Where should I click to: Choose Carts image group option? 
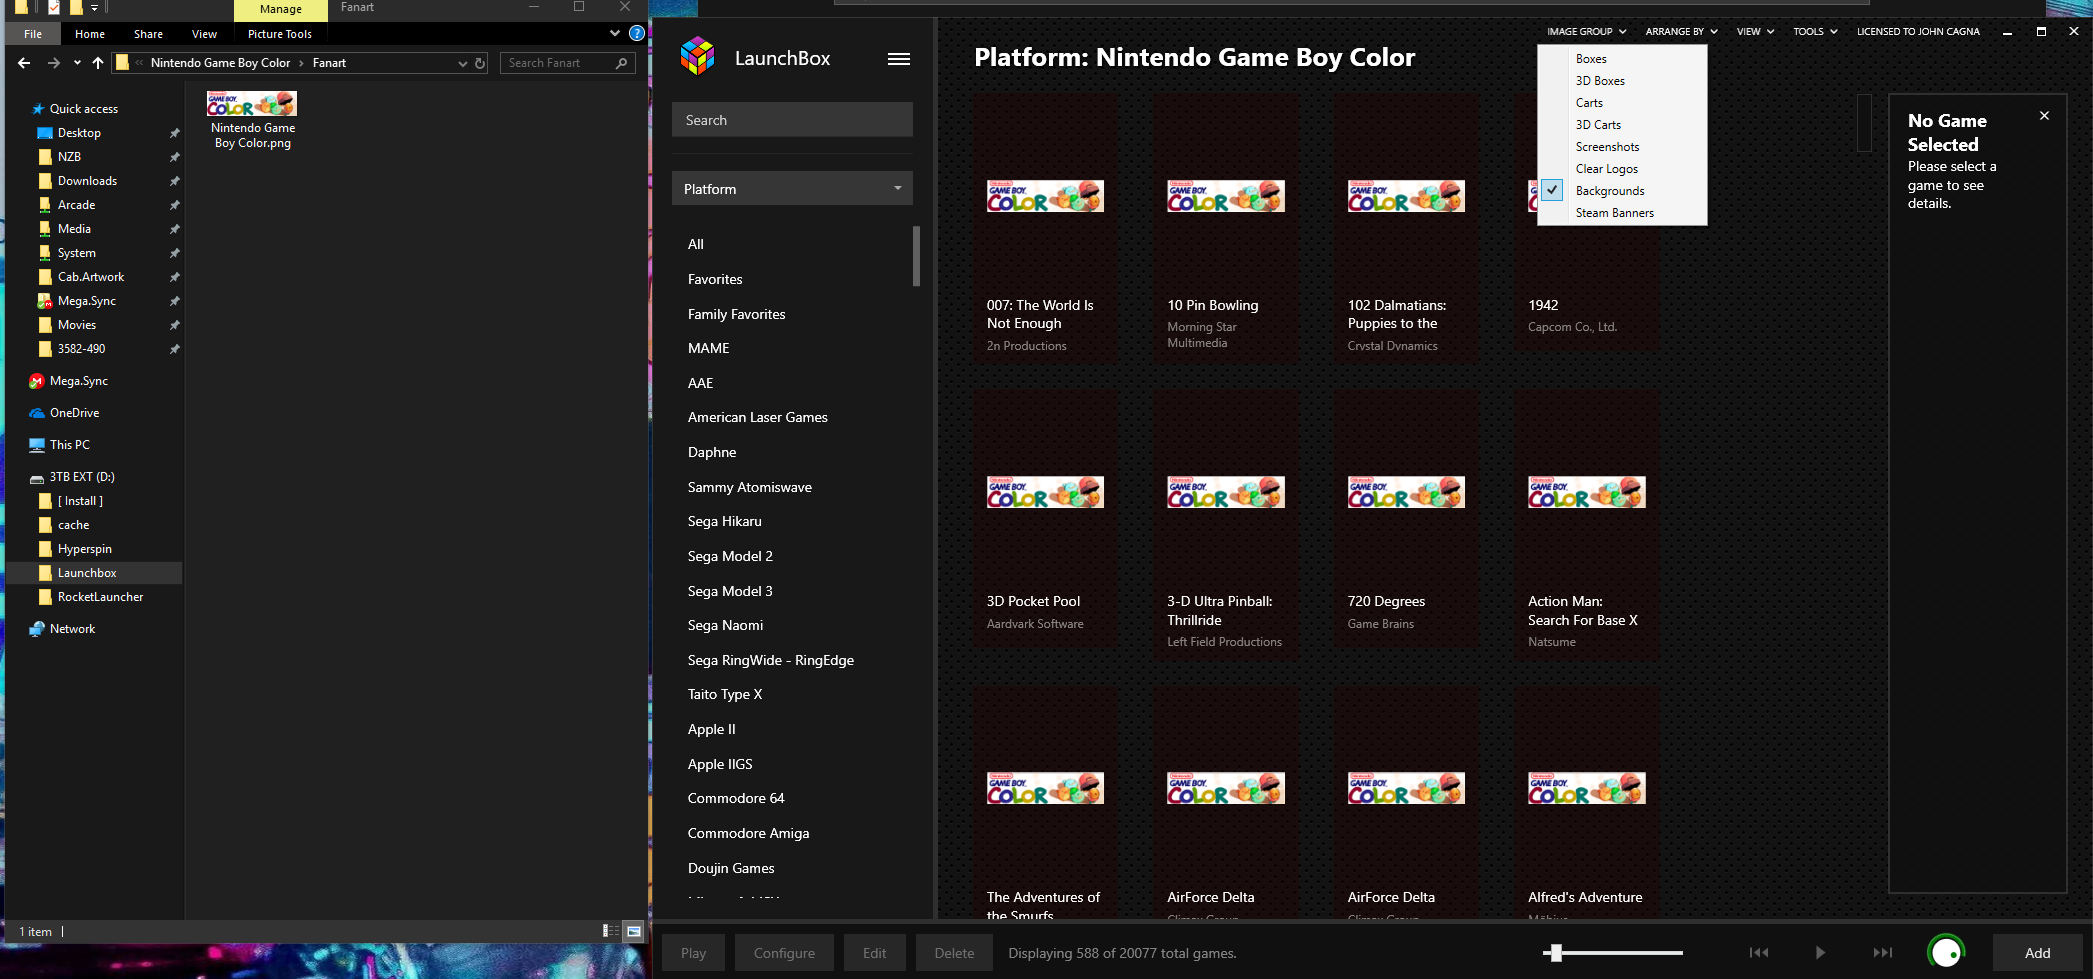coord(1589,103)
